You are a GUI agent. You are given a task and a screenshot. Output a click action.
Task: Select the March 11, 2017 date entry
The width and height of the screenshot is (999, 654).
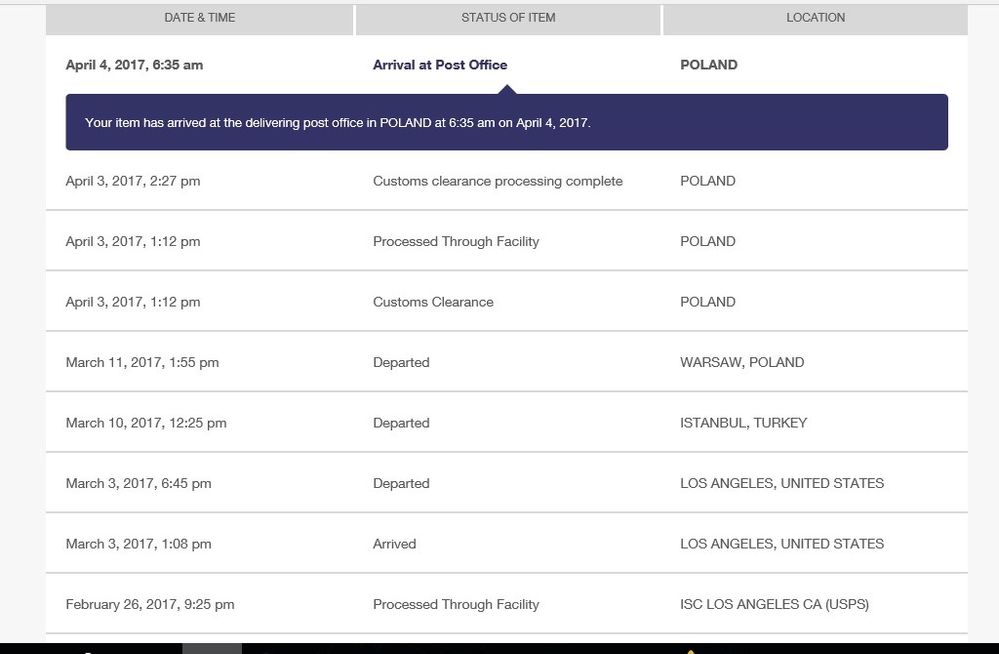tap(142, 362)
